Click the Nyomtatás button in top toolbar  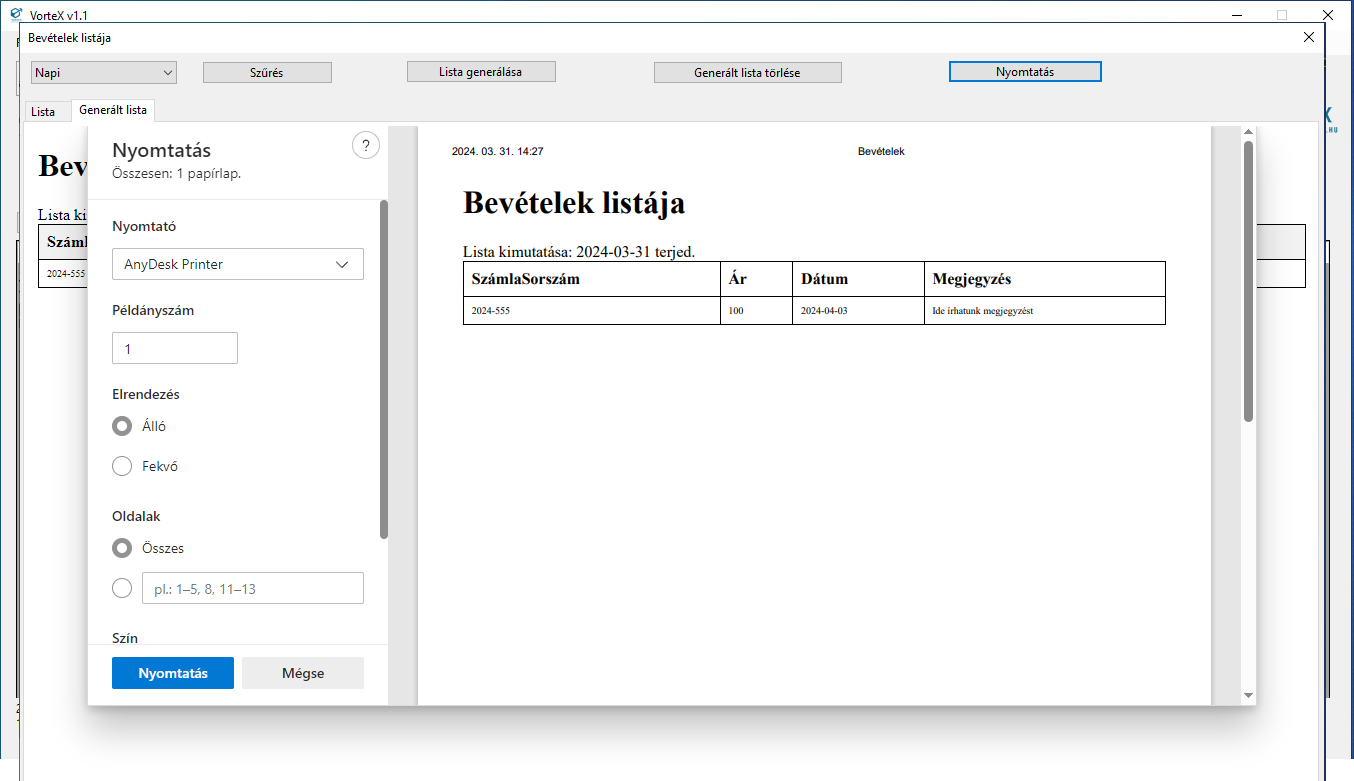[x=1025, y=72]
